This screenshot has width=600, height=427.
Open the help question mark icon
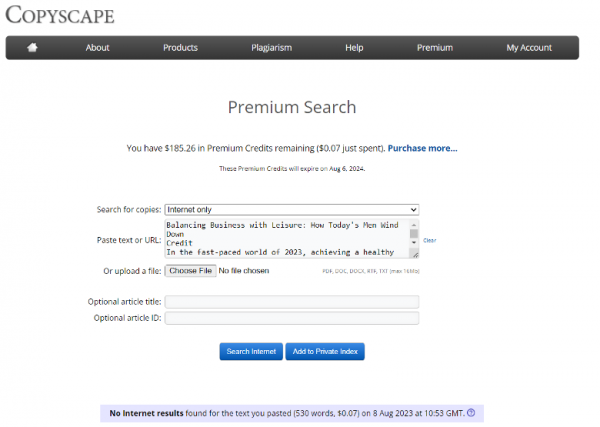click(471, 413)
